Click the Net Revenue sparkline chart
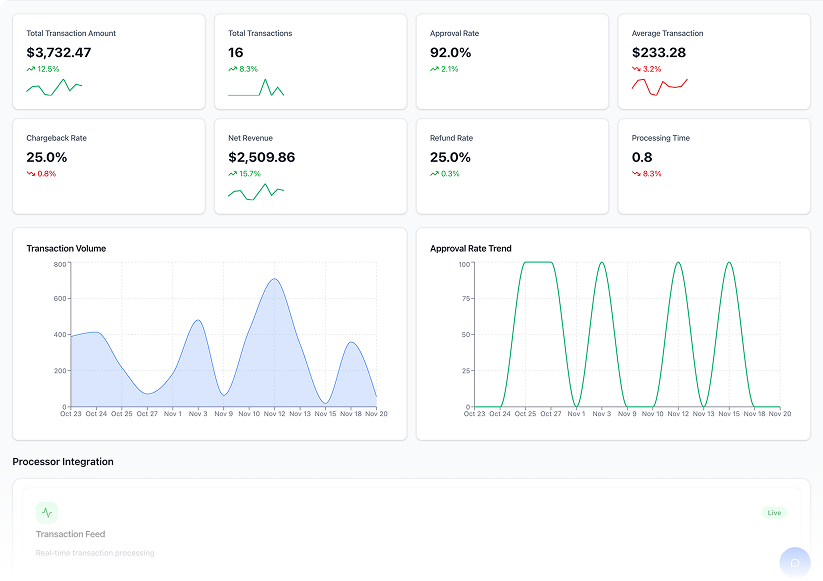Image resolution: width=823 pixels, height=581 pixels. pos(256,191)
